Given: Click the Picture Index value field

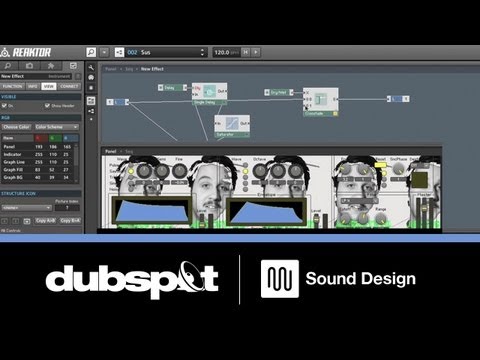Looking at the screenshot, I should [x=67, y=208].
